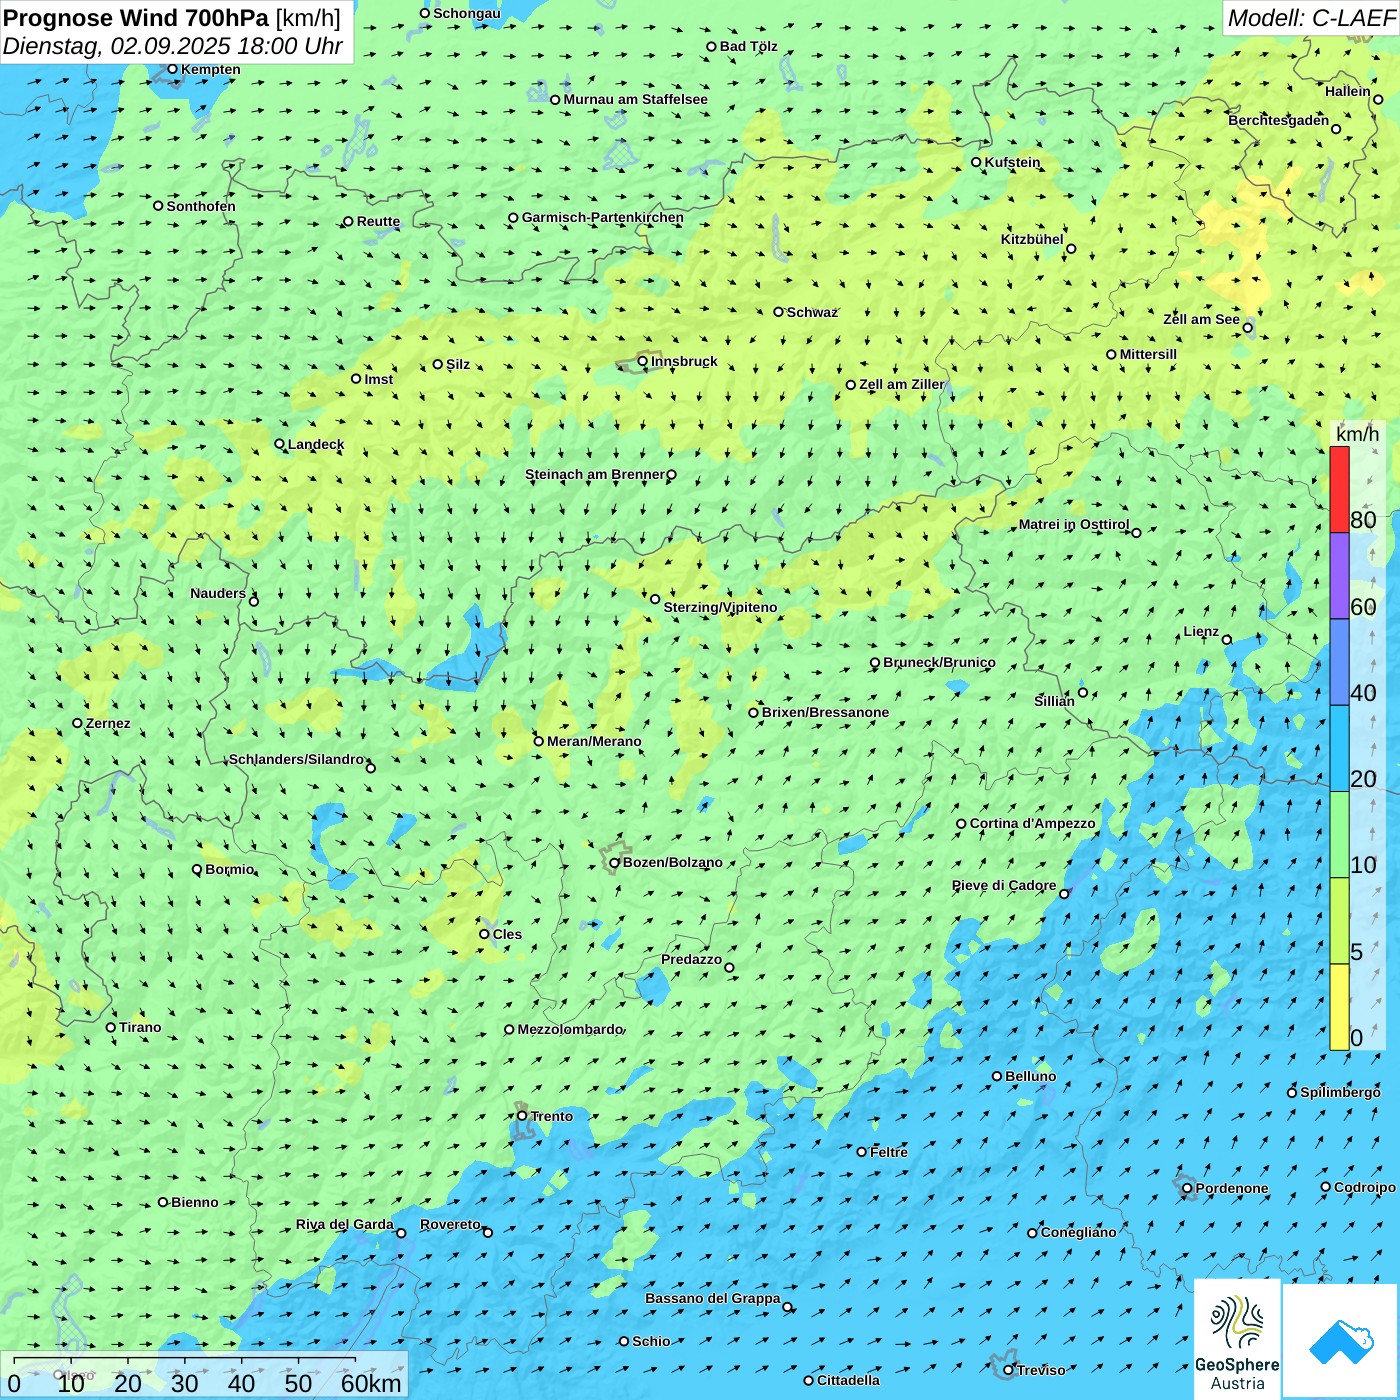Click the Zell am Ziller label
Image resolution: width=1400 pixels, height=1400 pixels.
902,384
